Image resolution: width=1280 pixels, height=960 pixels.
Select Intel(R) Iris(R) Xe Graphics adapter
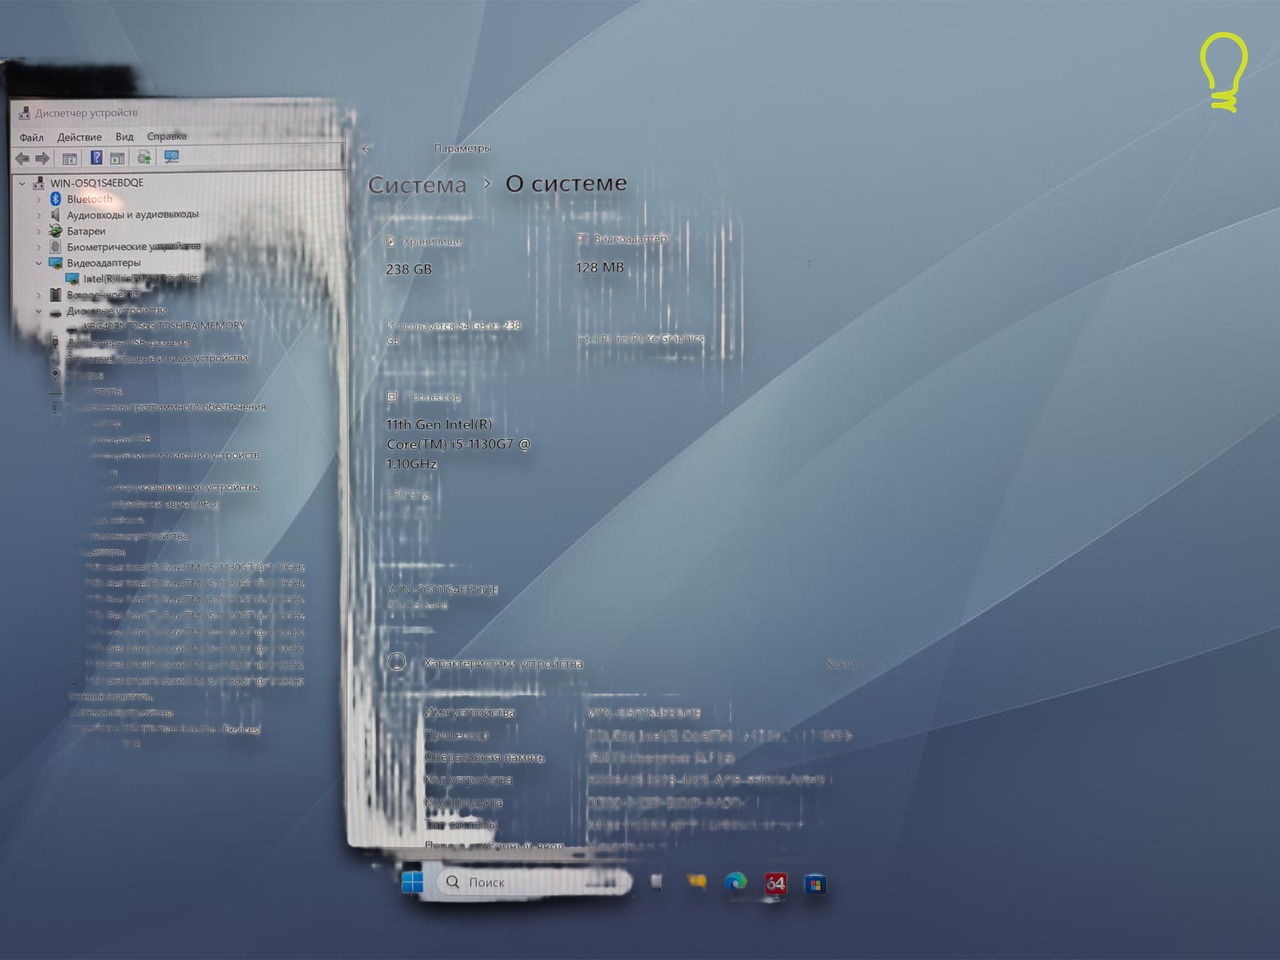[140, 279]
